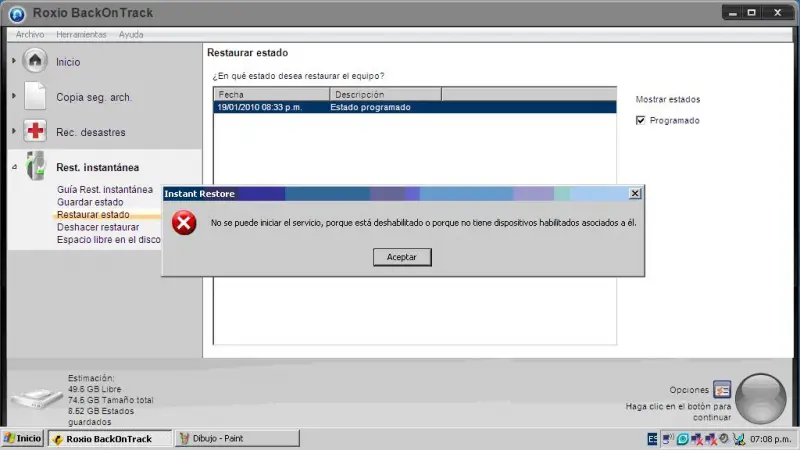Viewport: 800px width, 450px height.
Task: Click the Copia seg. arch. label
Action: 94,97
